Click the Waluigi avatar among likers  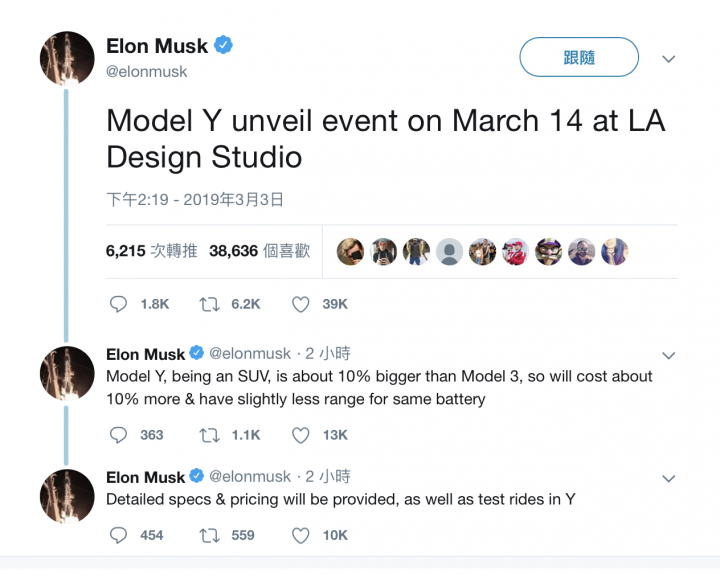[x=548, y=252]
